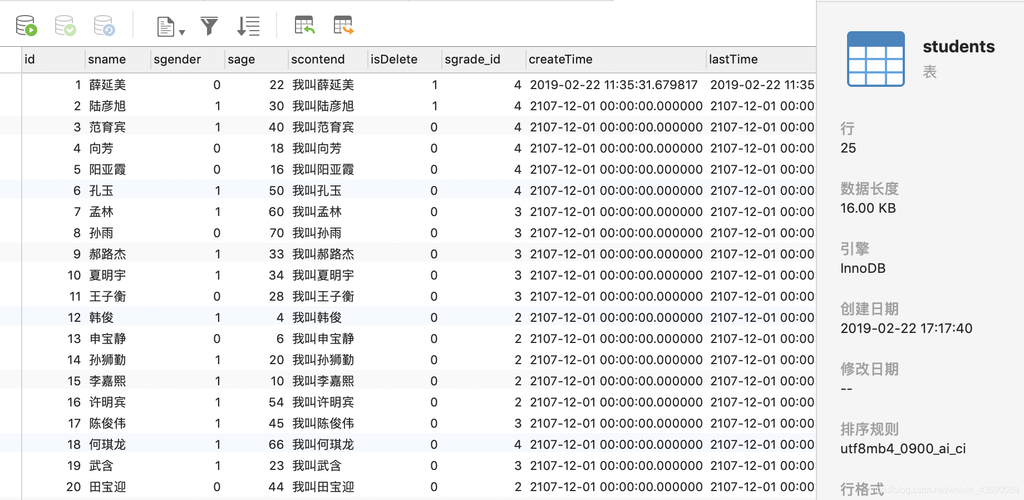The height and width of the screenshot is (500, 1024).
Task: Click the begin transaction database icon
Action: (x=27, y=26)
